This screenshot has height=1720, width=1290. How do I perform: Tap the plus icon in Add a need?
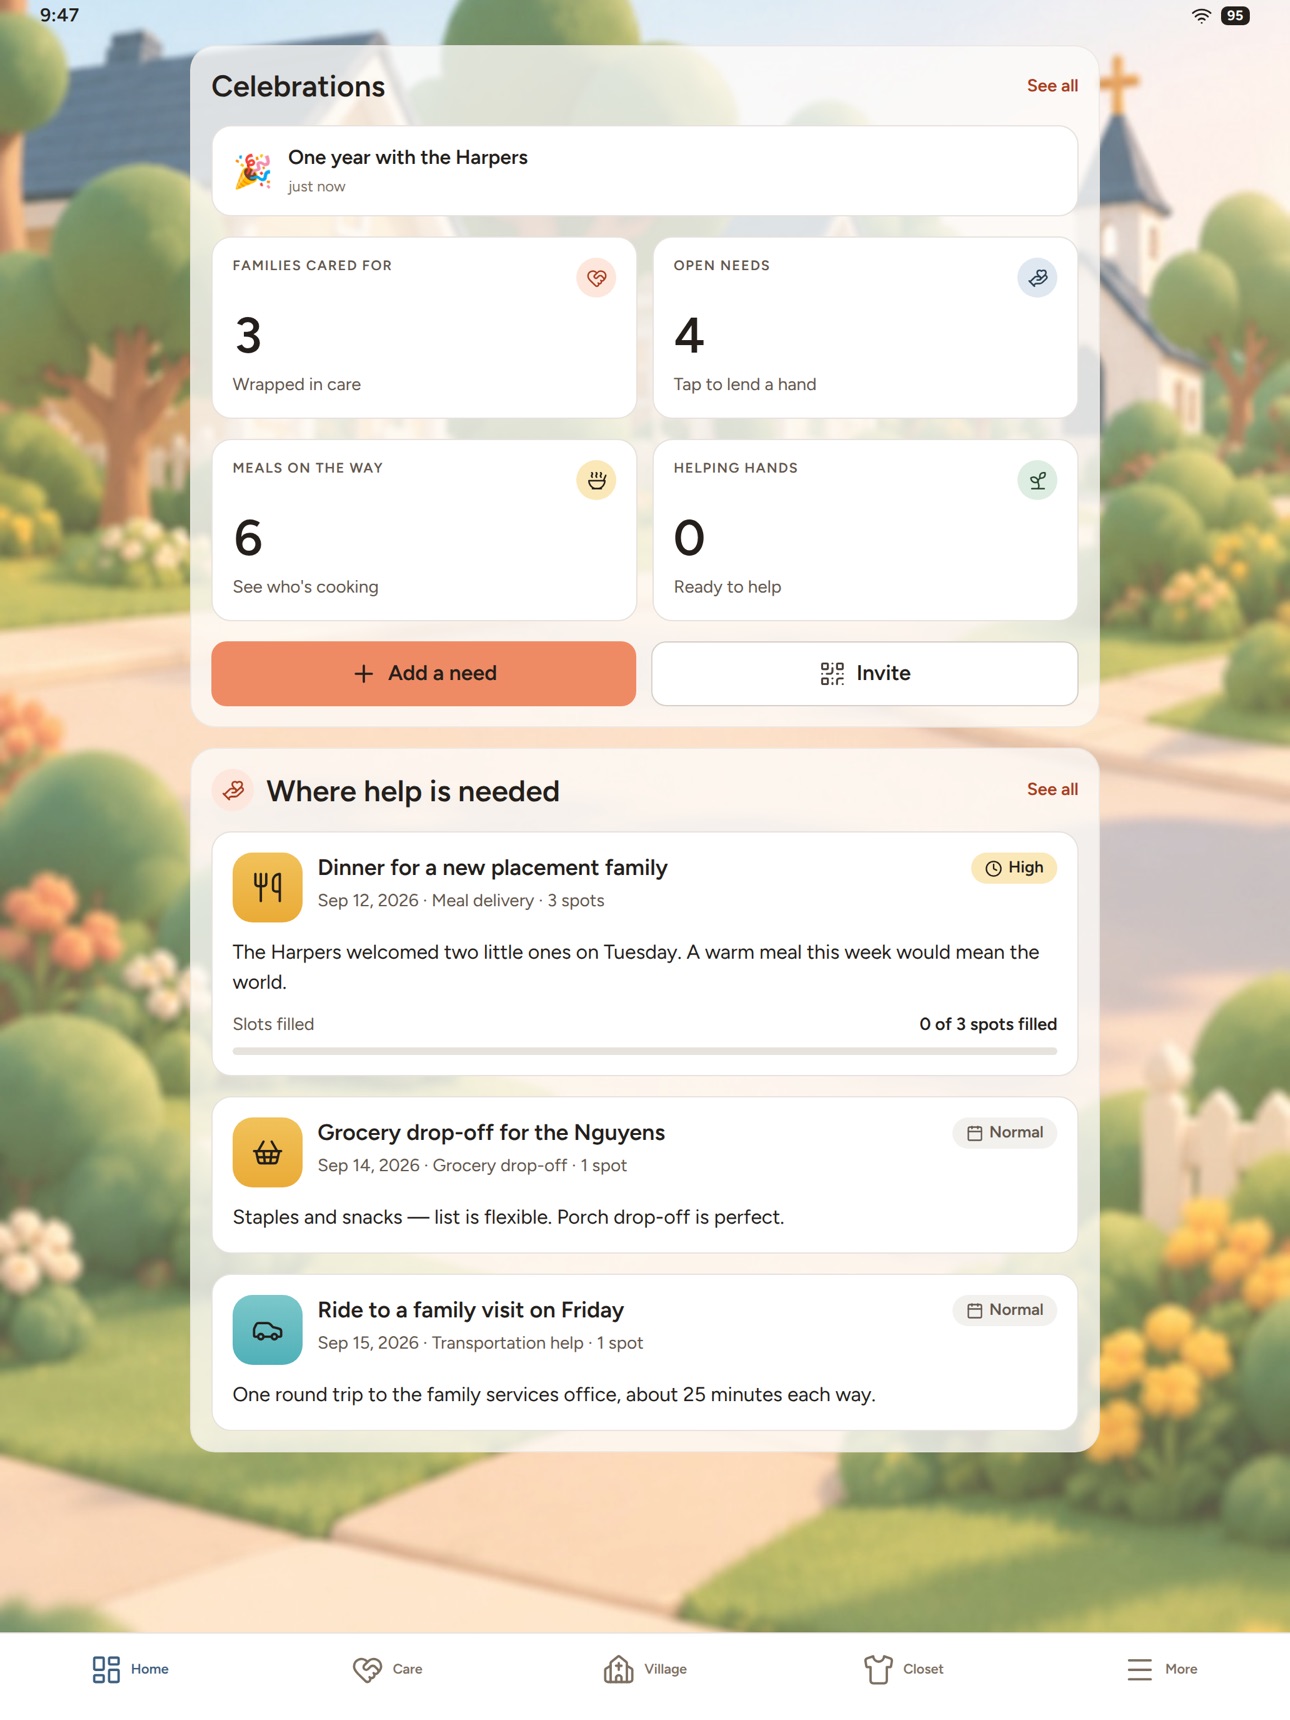click(364, 674)
